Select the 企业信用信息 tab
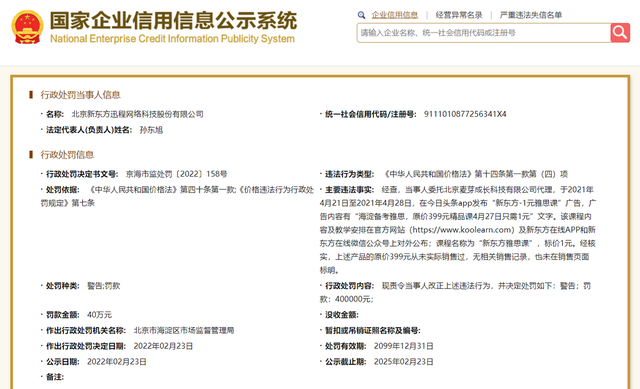The width and height of the screenshot is (640, 389). point(395,15)
